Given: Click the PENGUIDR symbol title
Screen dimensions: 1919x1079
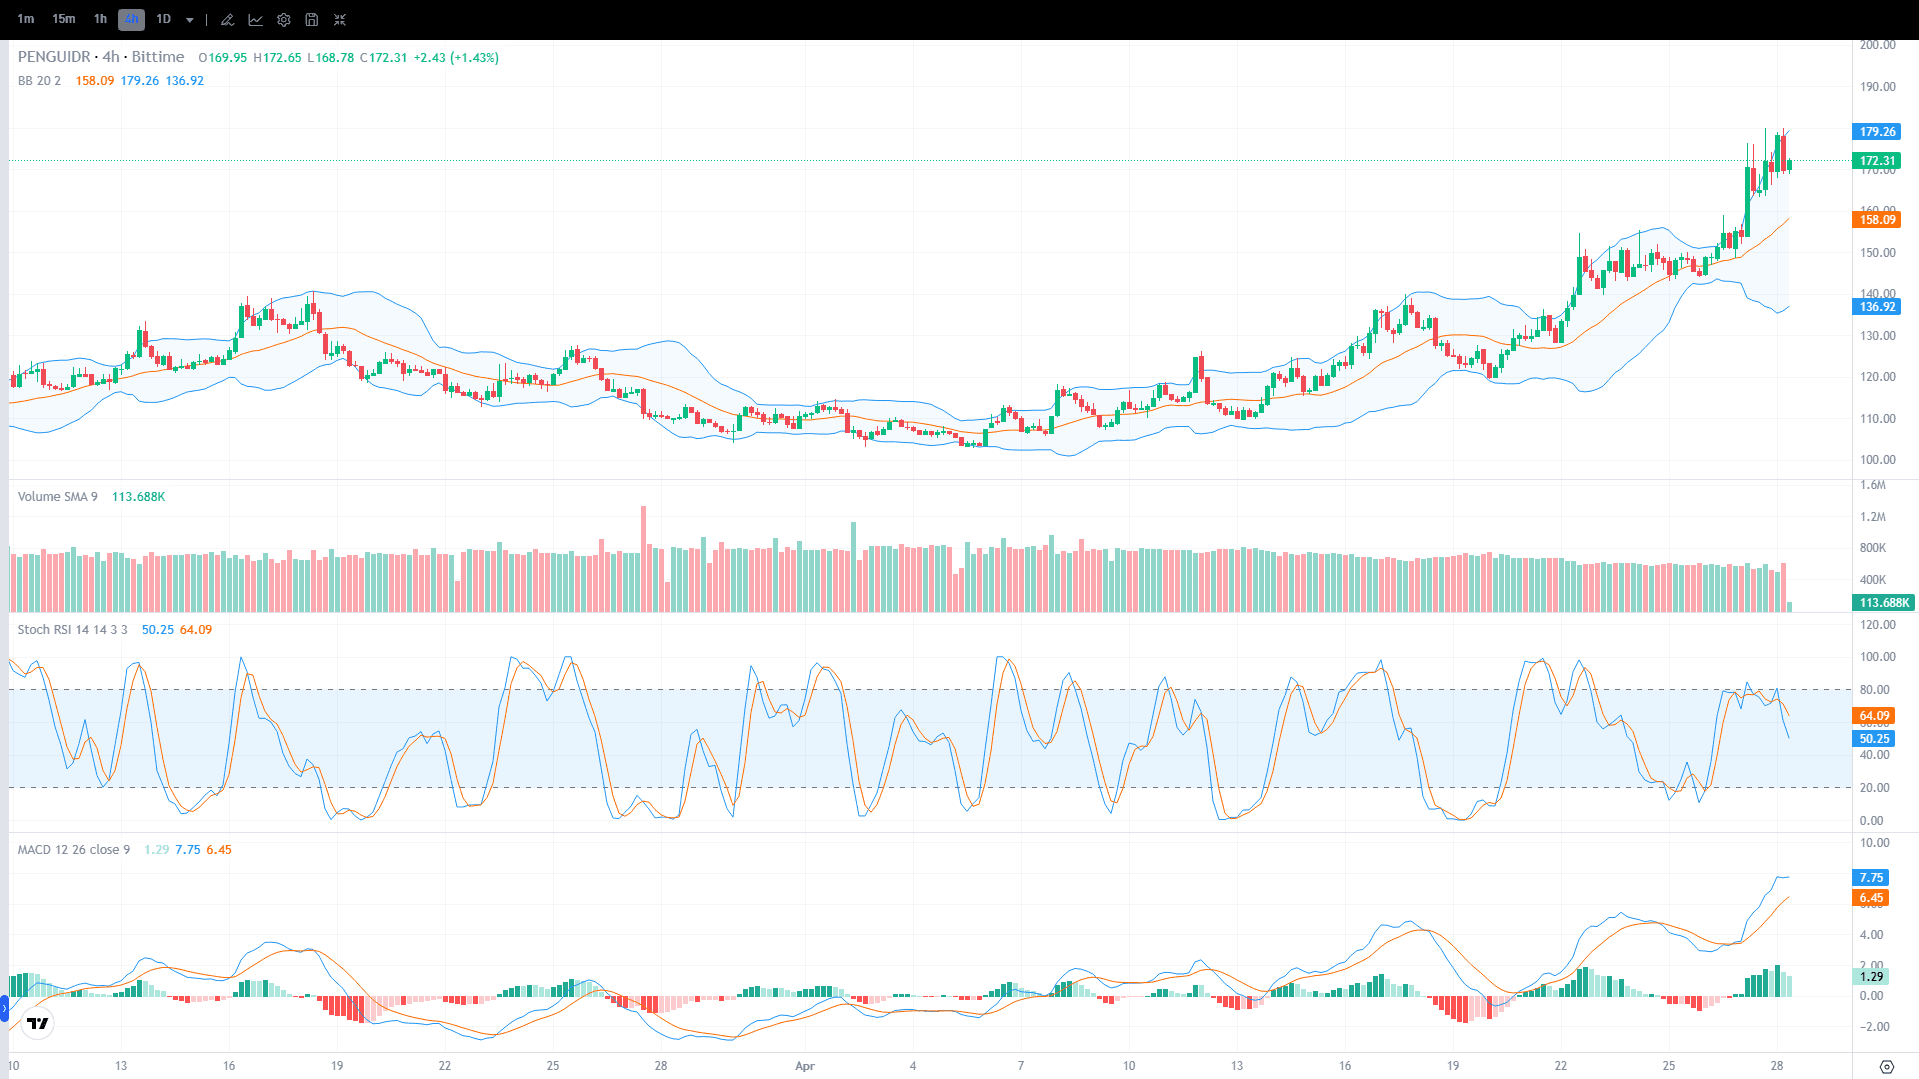Looking at the screenshot, I should click(52, 57).
